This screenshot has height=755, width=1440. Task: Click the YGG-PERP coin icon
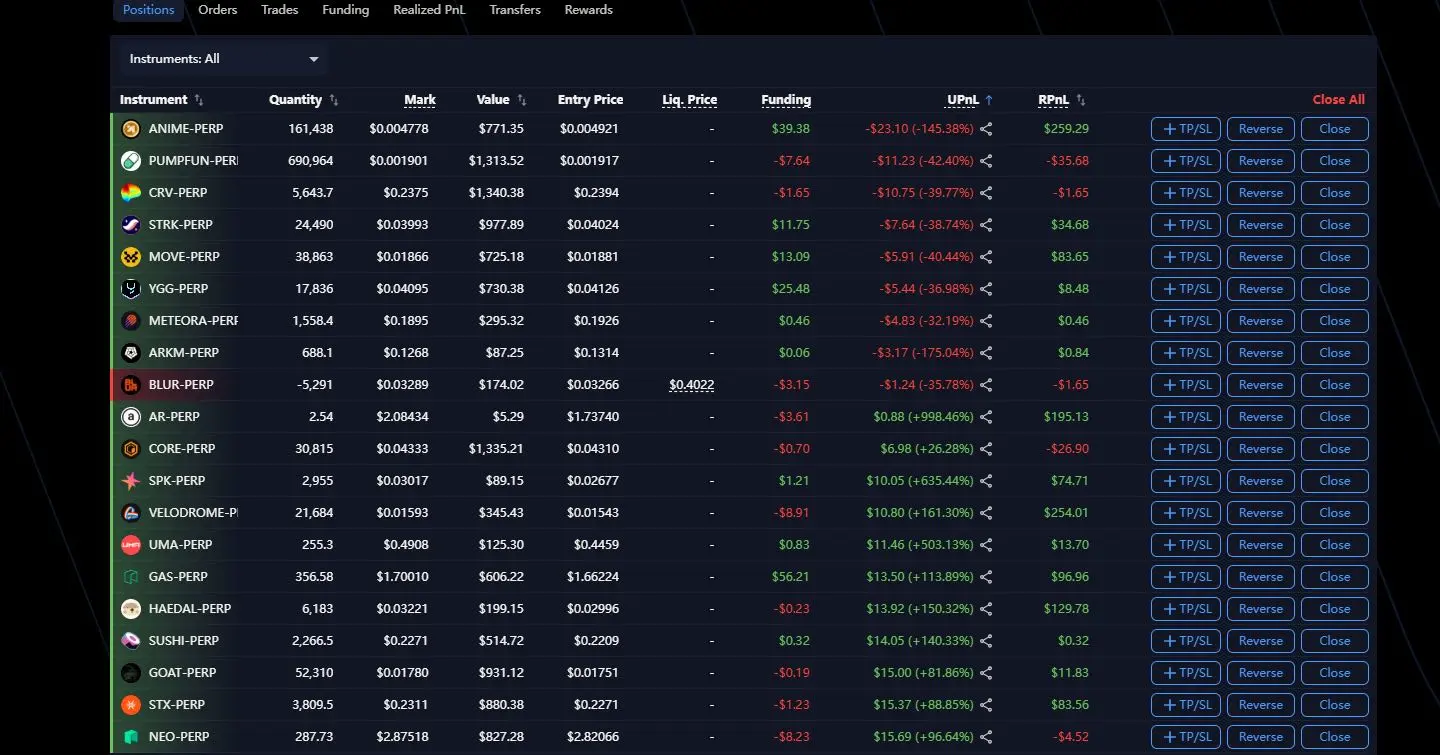point(131,289)
